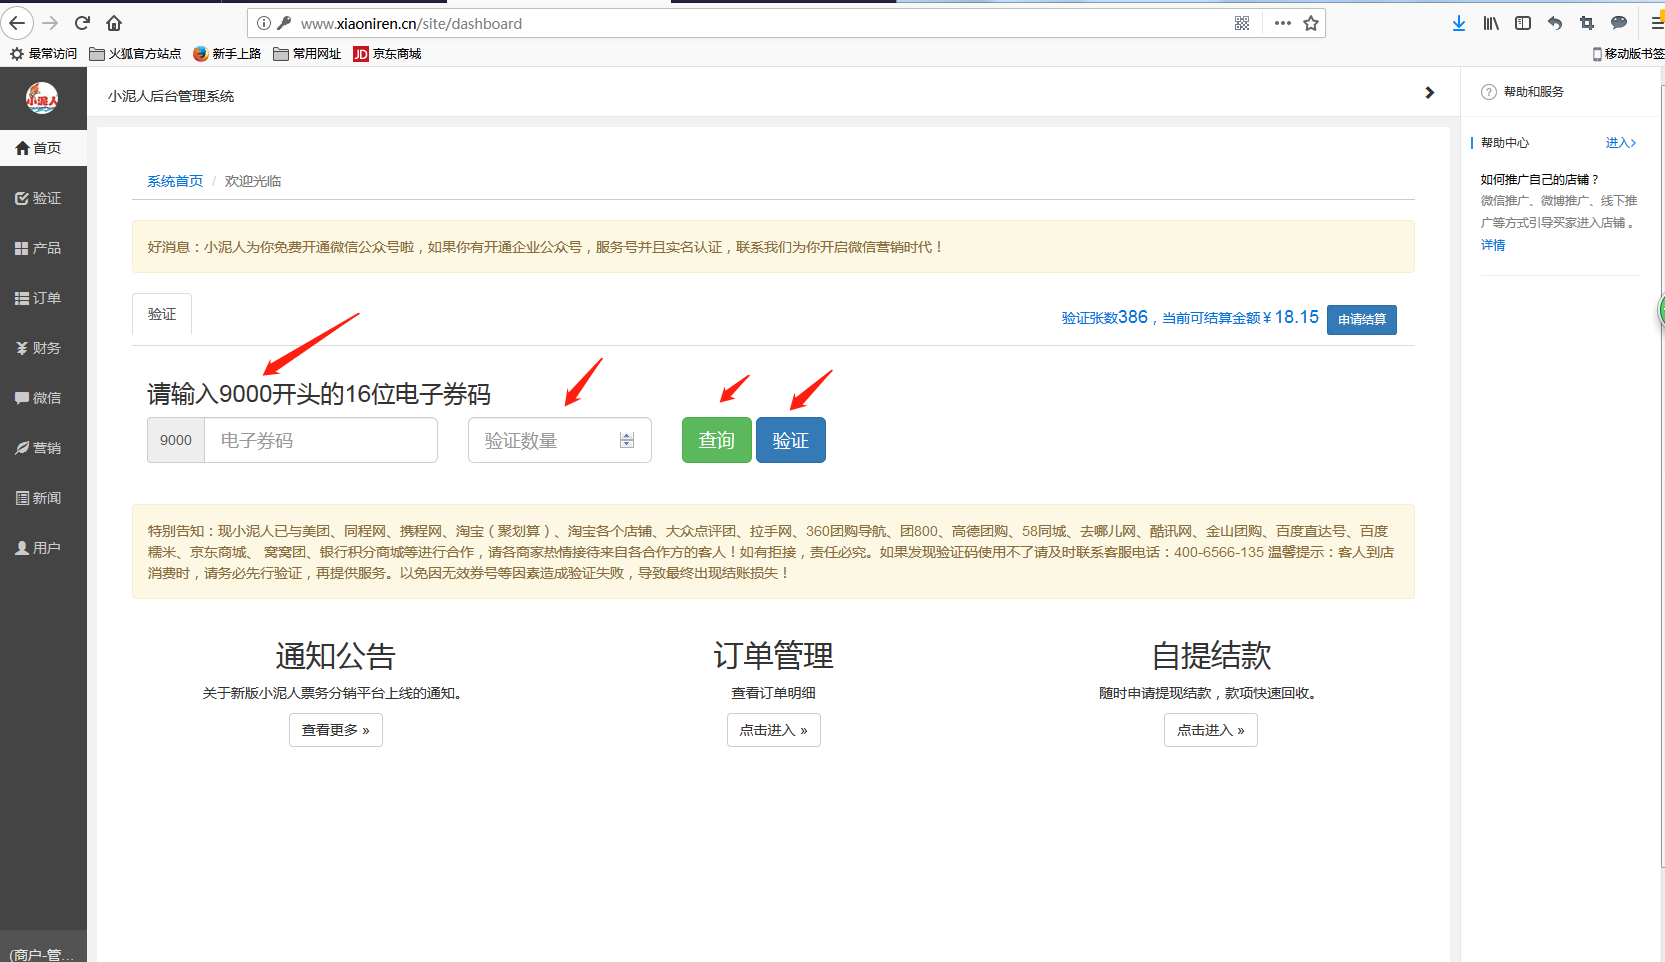Open the 用户 section in sidebar

click(43, 547)
